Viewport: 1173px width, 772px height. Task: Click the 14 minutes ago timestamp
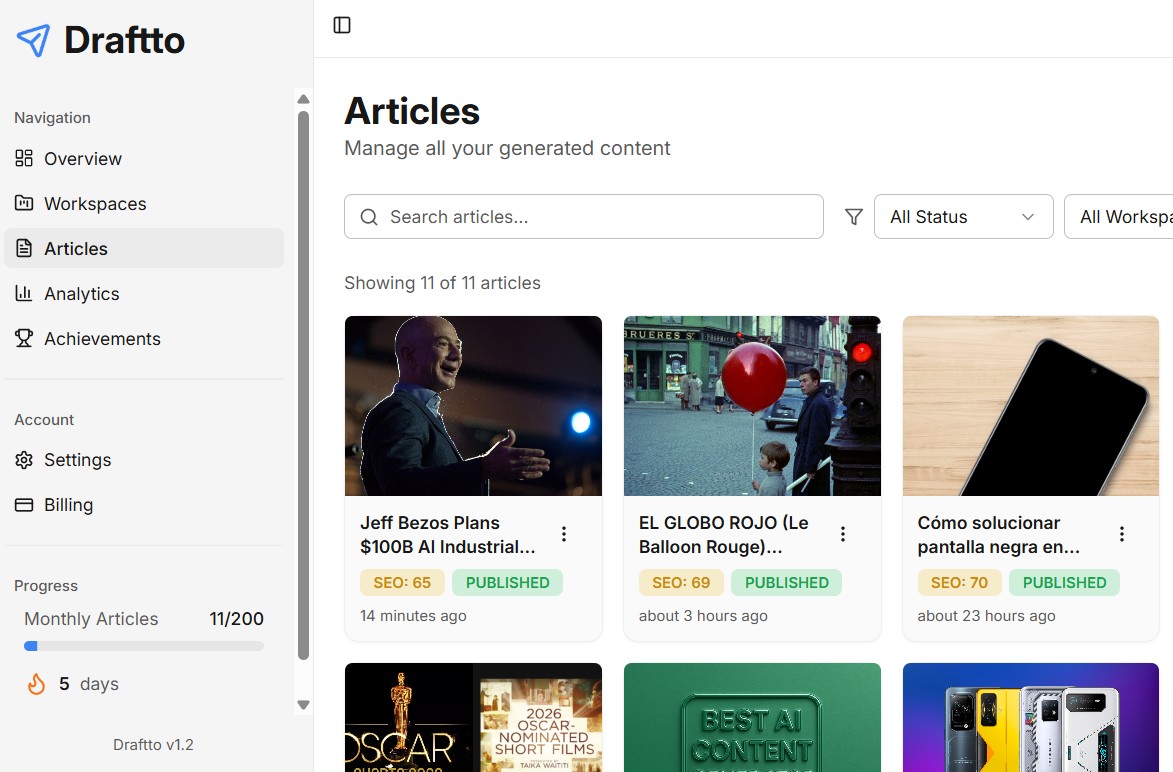point(413,616)
